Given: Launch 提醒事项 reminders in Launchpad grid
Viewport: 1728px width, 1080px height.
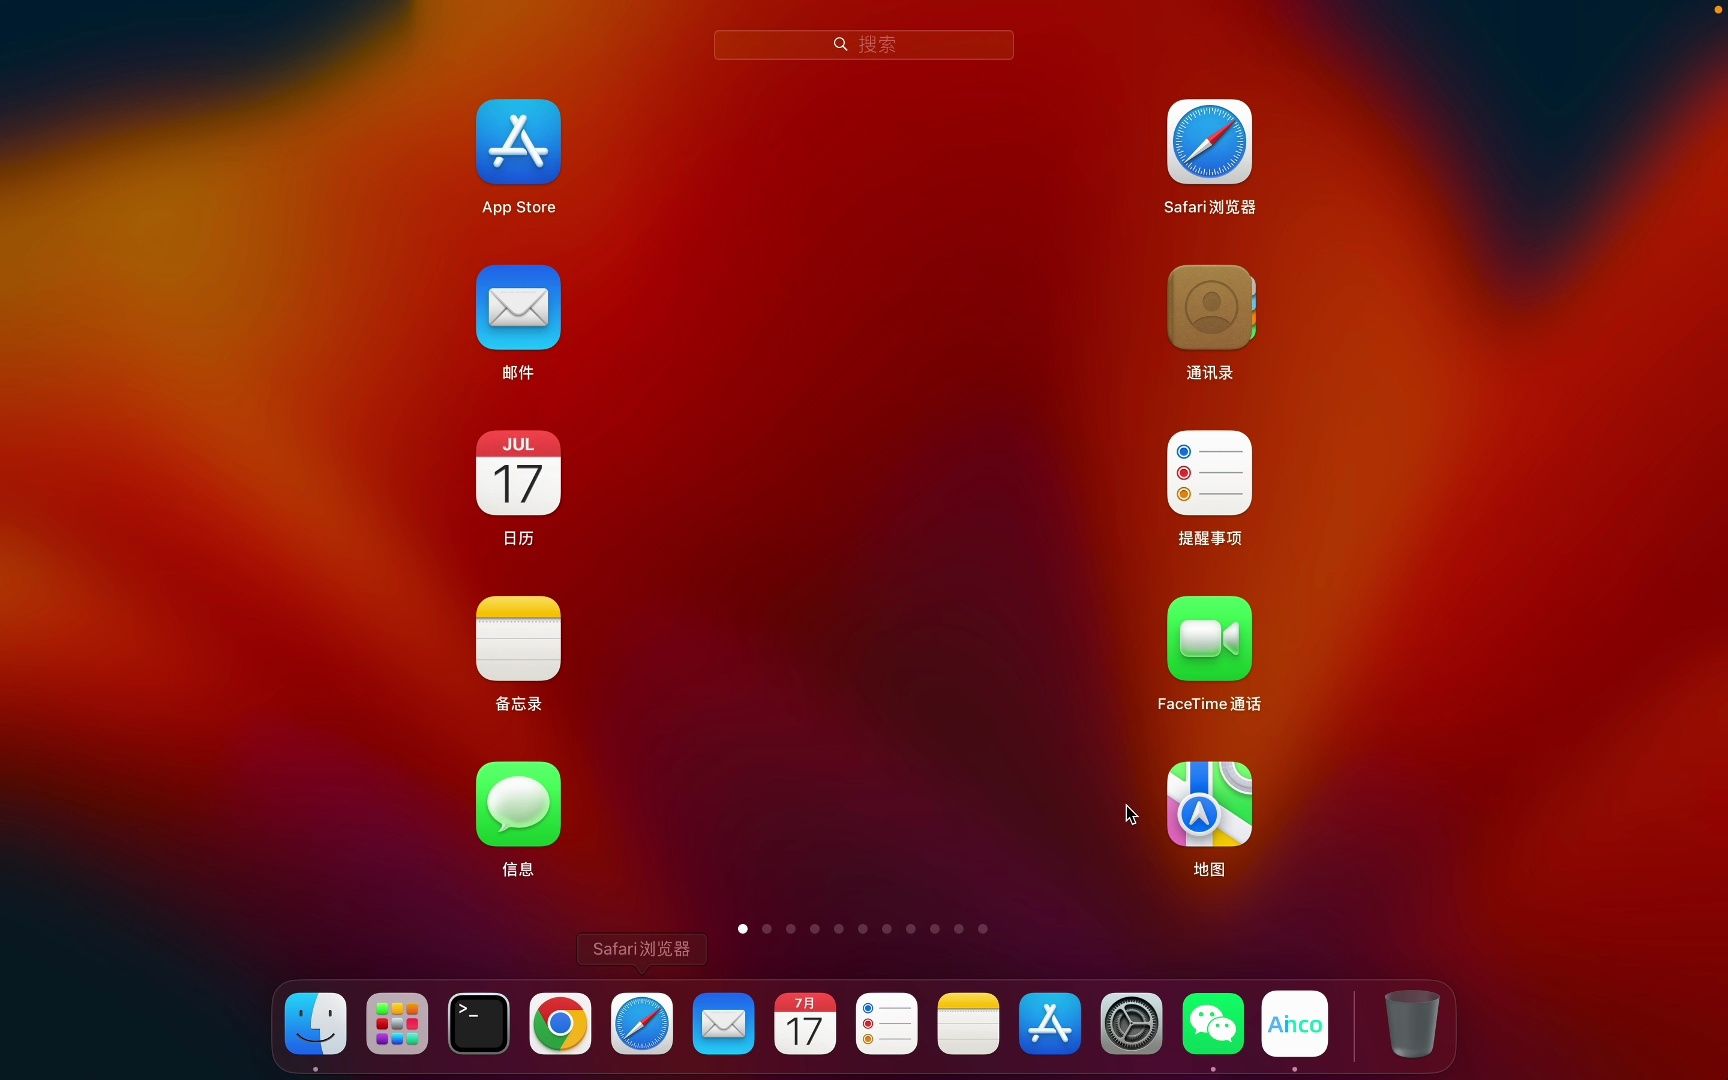Looking at the screenshot, I should click(1209, 473).
